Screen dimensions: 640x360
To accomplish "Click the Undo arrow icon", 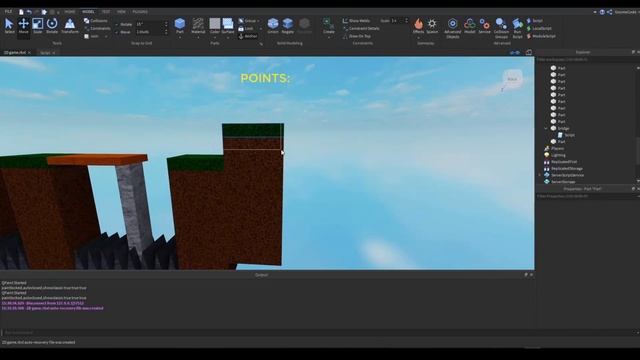I will pos(29,12).
